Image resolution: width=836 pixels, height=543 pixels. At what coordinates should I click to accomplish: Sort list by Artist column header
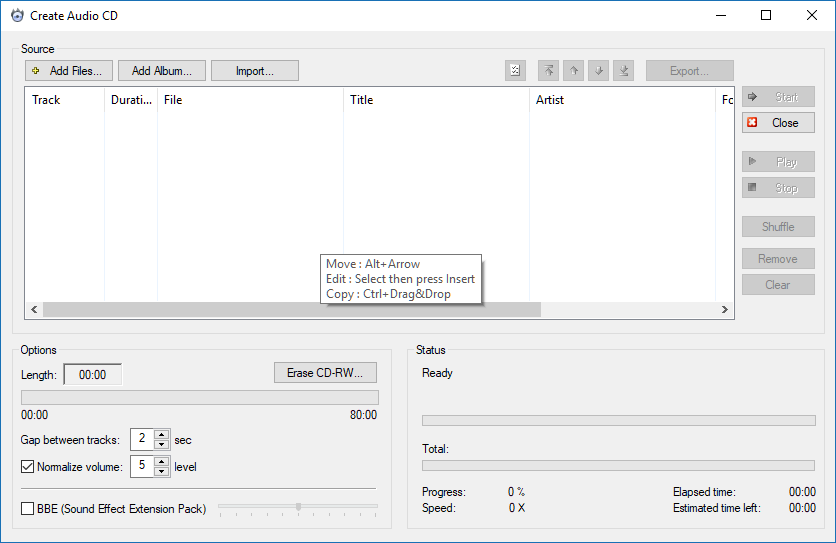click(x=622, y=100)
